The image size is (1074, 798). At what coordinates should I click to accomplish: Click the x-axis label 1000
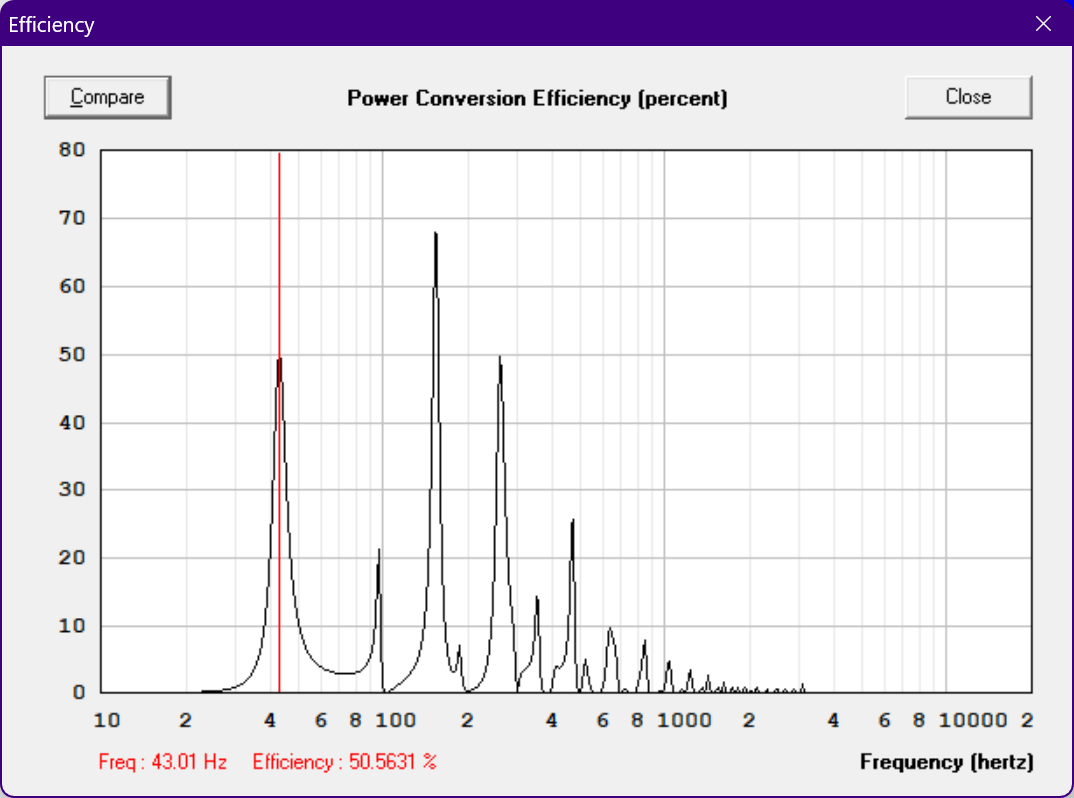pyautogui.click(x=684, y=721)
